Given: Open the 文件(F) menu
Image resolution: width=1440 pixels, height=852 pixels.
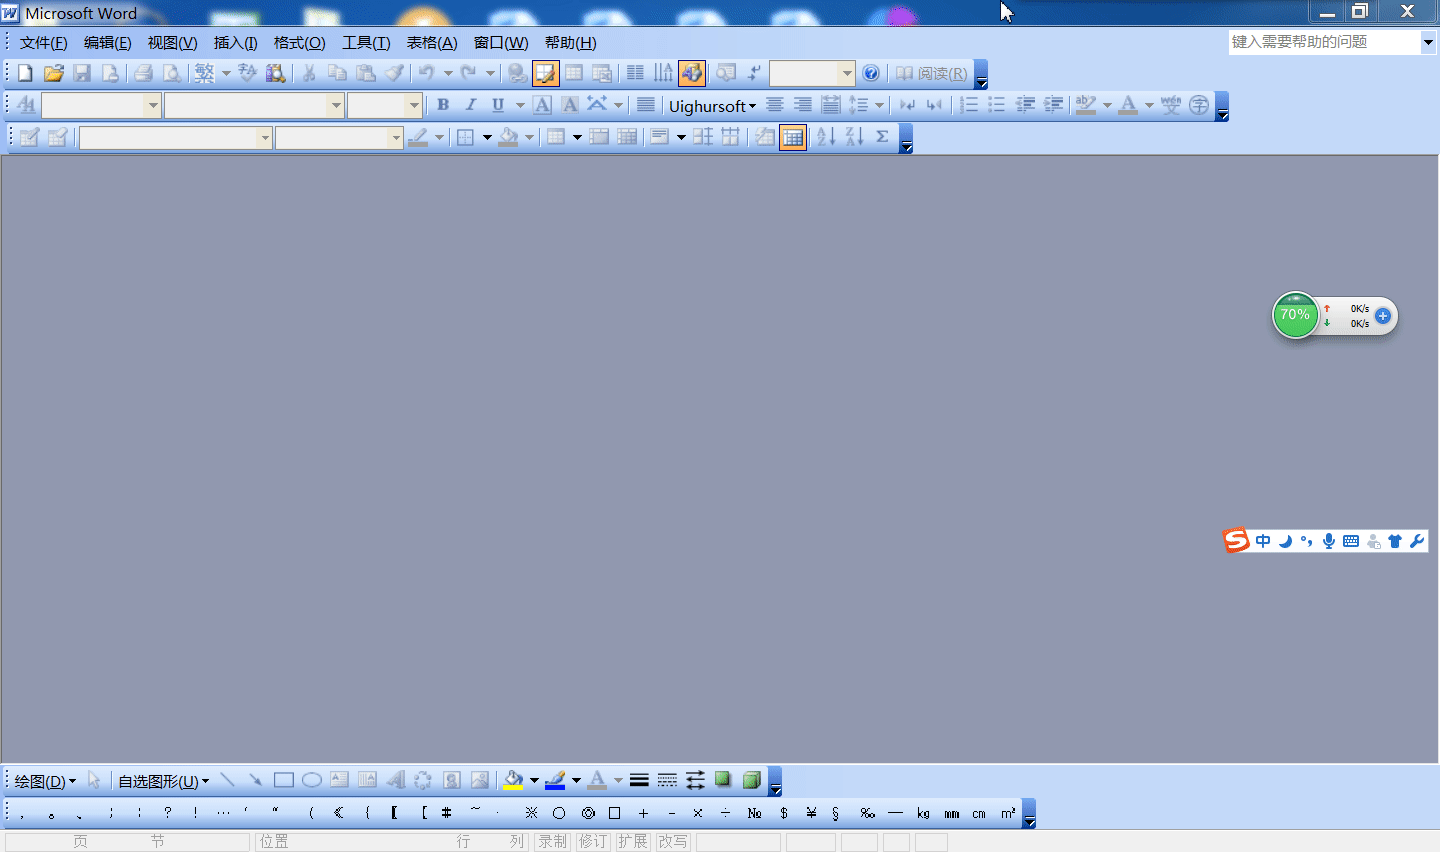Looking at the screenshot, I should (44, 42).
